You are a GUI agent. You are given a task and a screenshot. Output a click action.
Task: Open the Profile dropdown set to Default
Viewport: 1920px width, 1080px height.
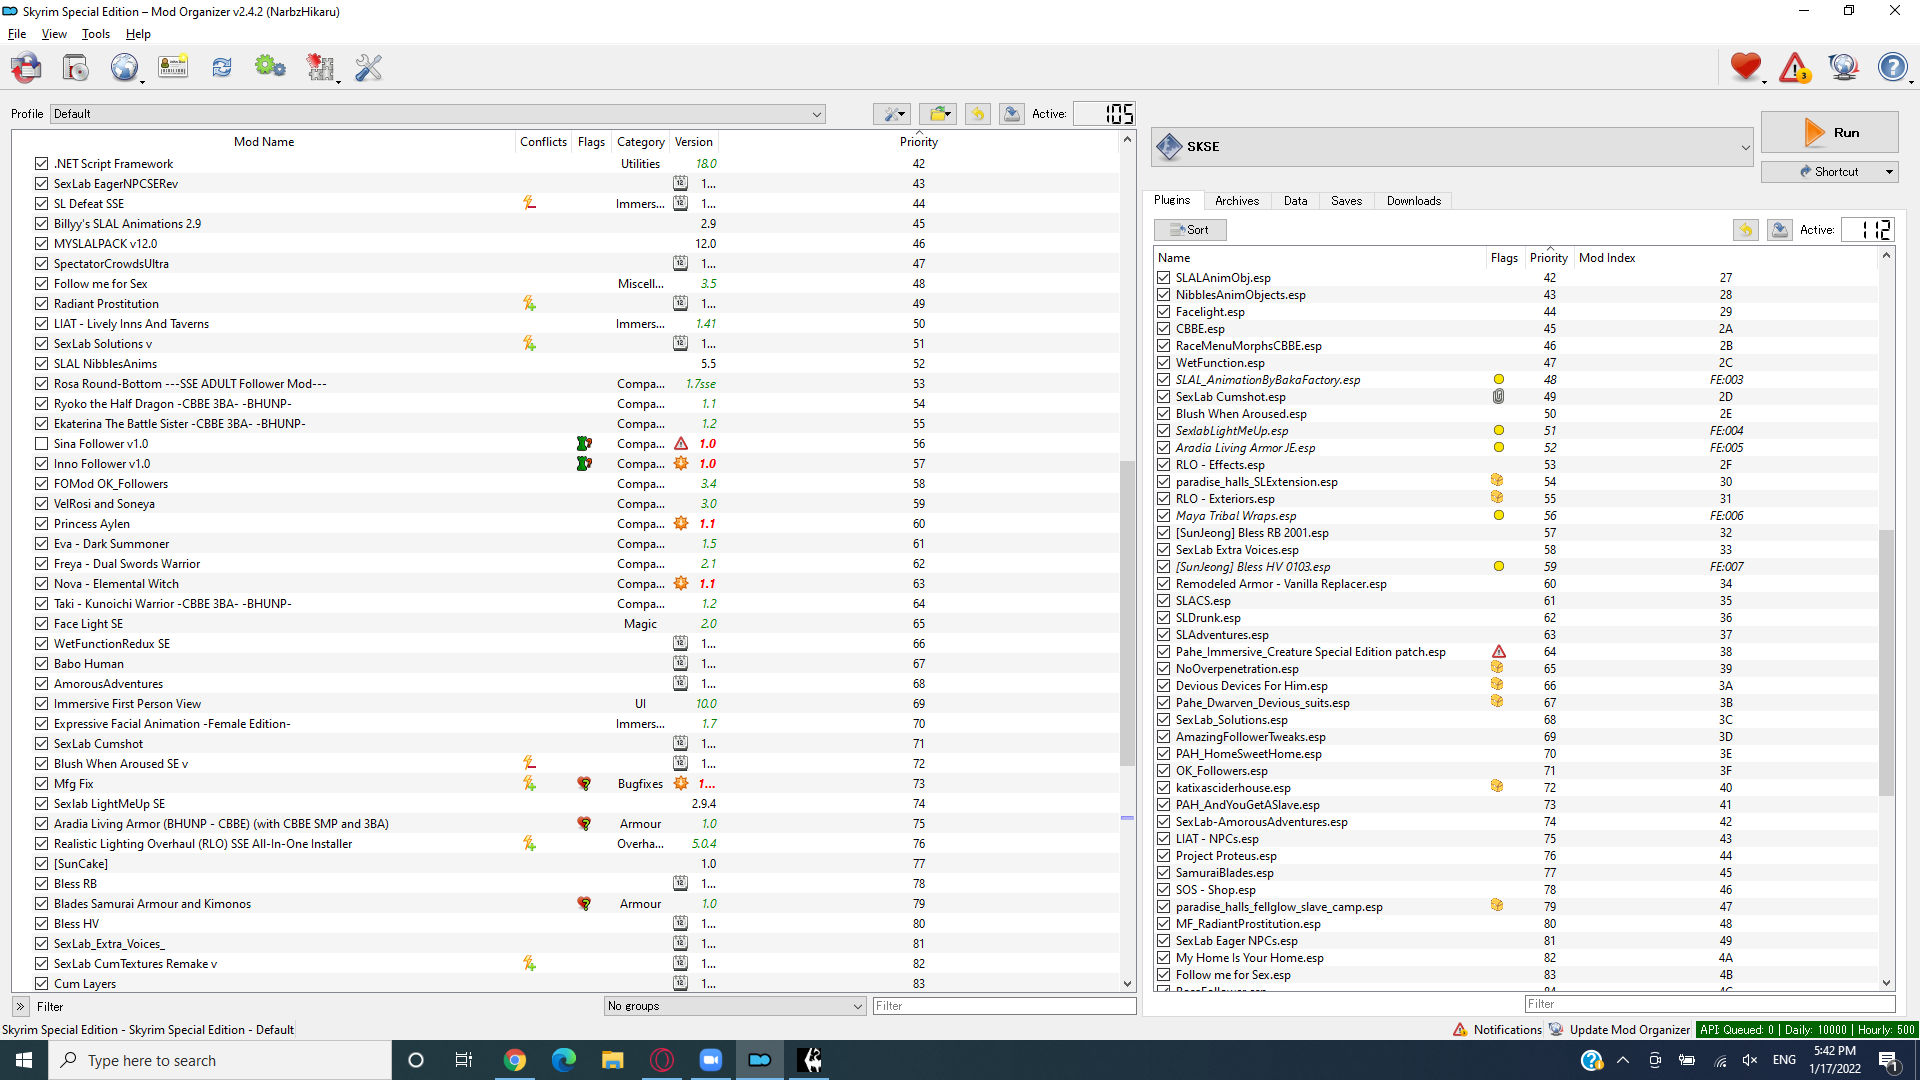coord(438,114)
